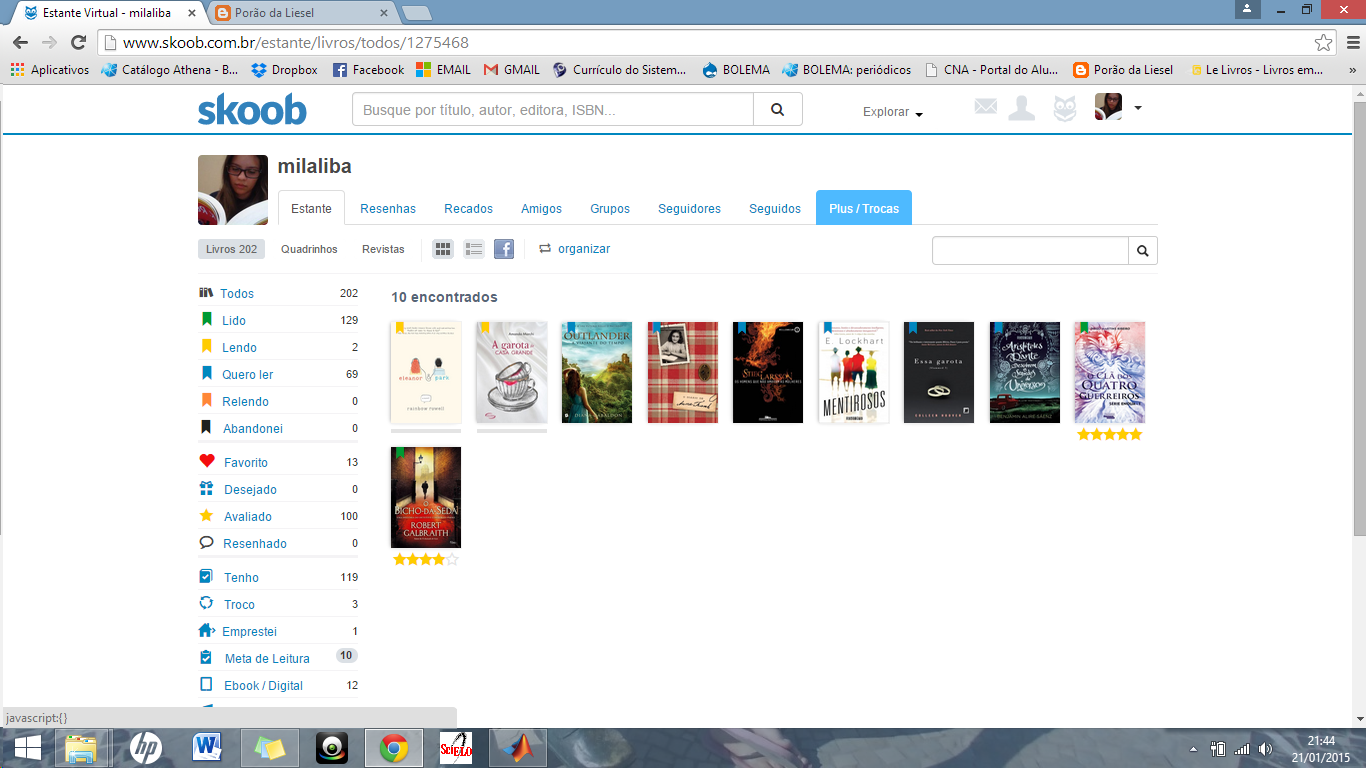Bookmark page with star icon

pyautogui.click(x=1323, y=43)
